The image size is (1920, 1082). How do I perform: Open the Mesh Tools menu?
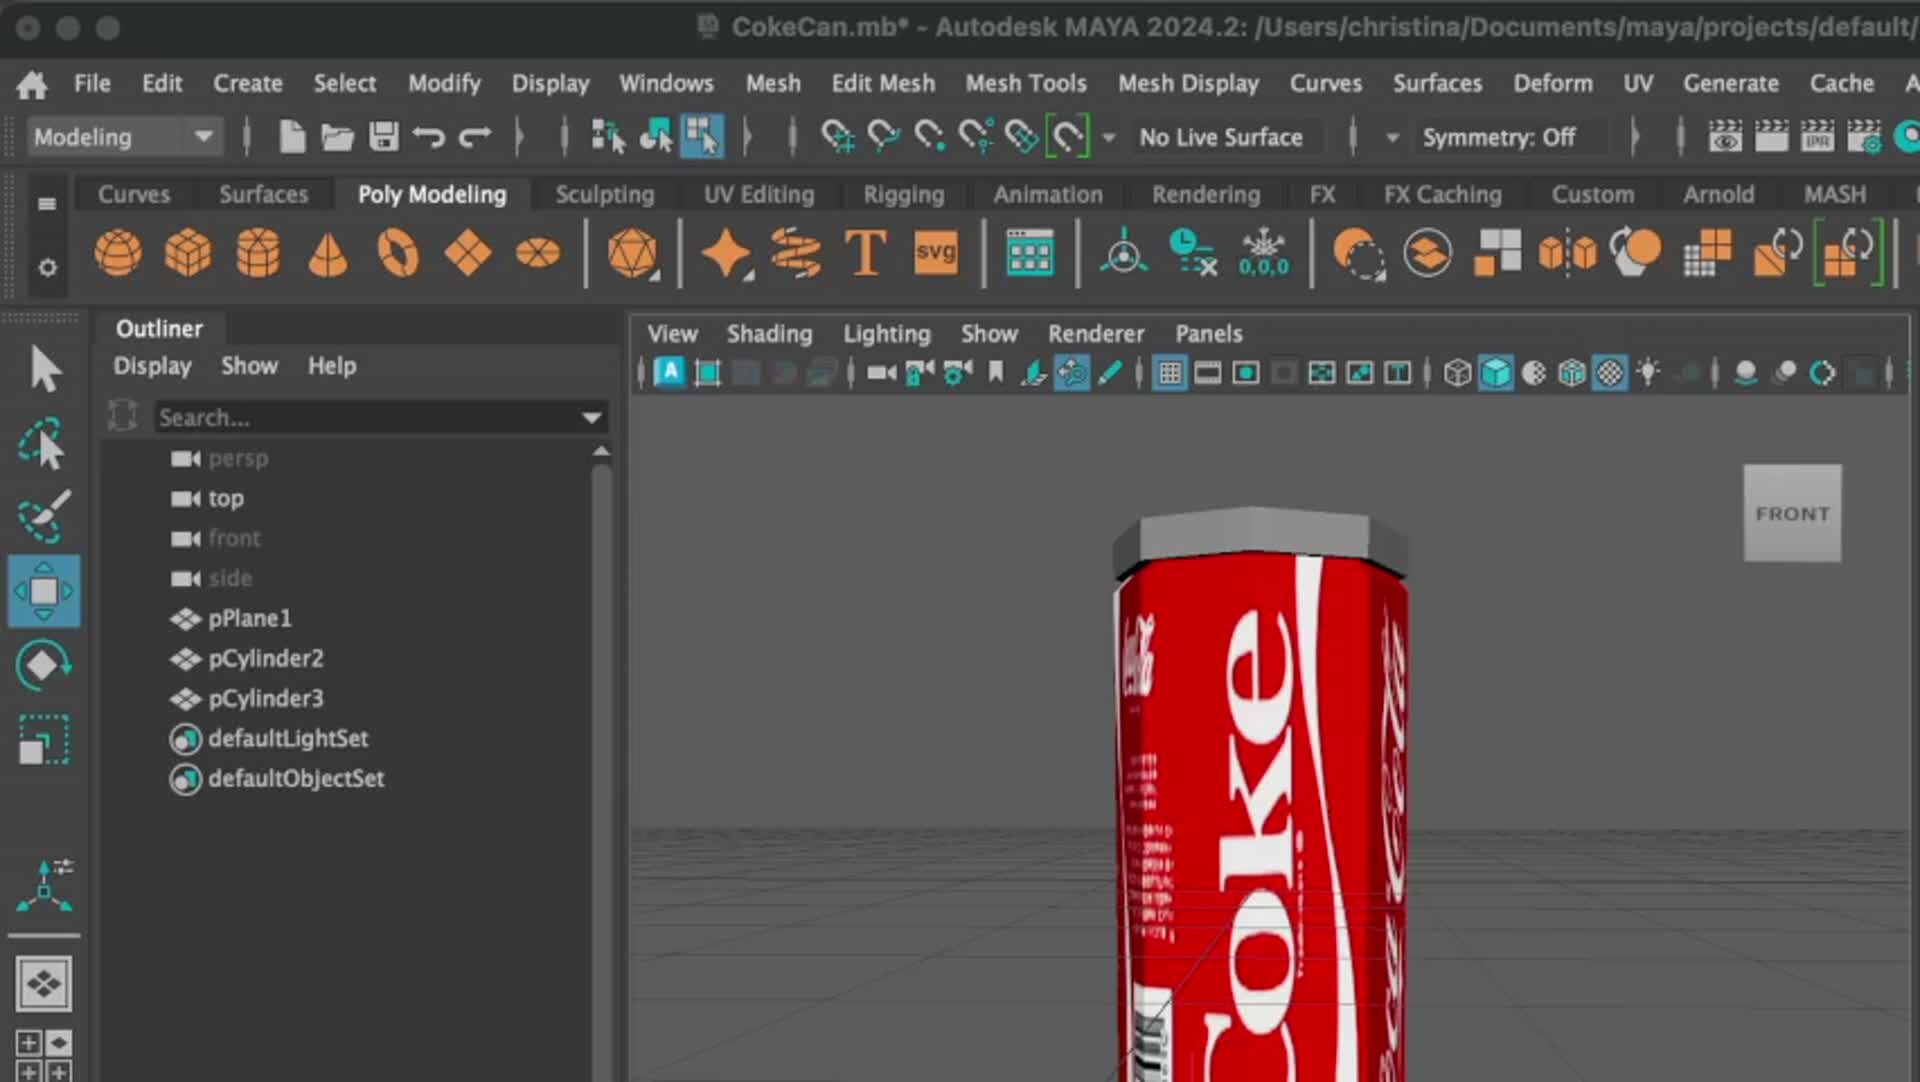1027,83
